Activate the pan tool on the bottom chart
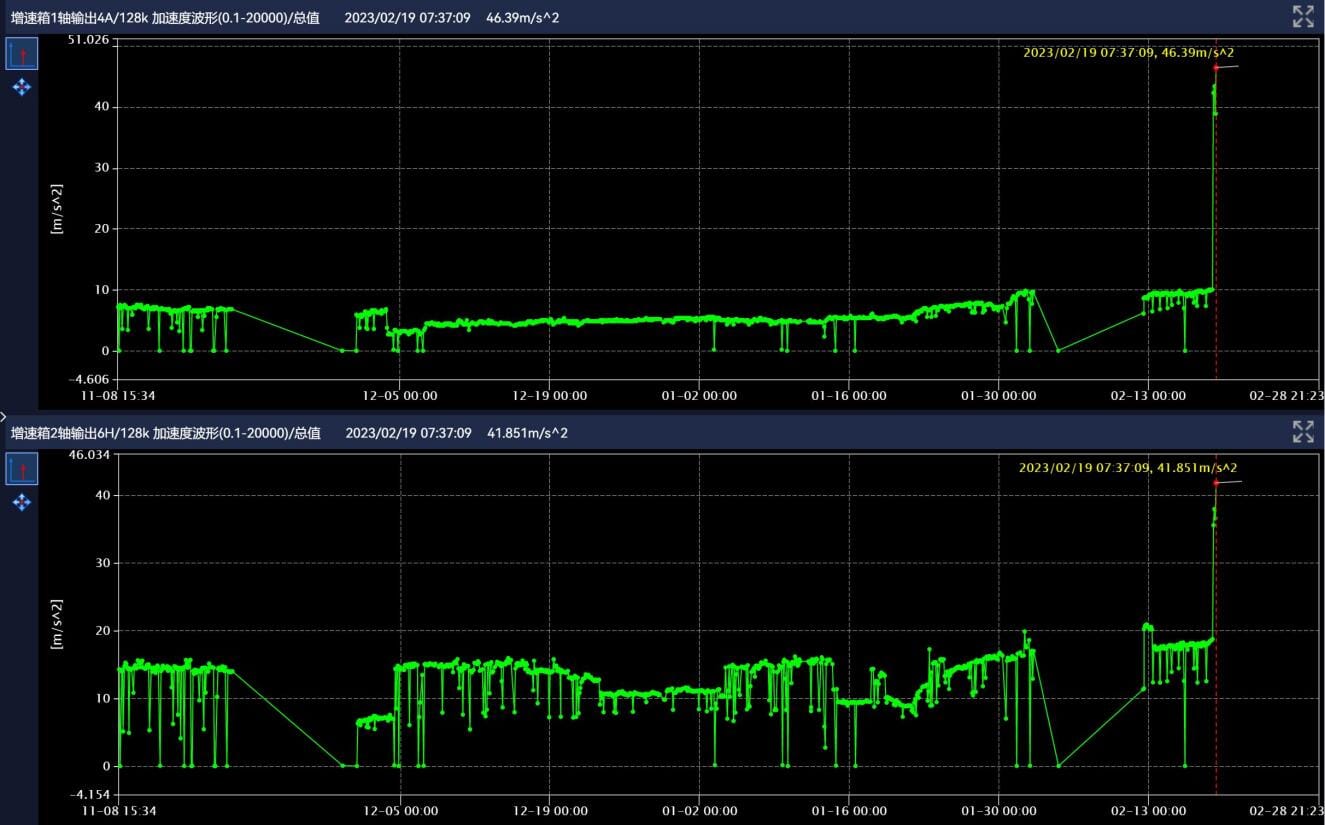1325x825 pixels. pos(22,502)
